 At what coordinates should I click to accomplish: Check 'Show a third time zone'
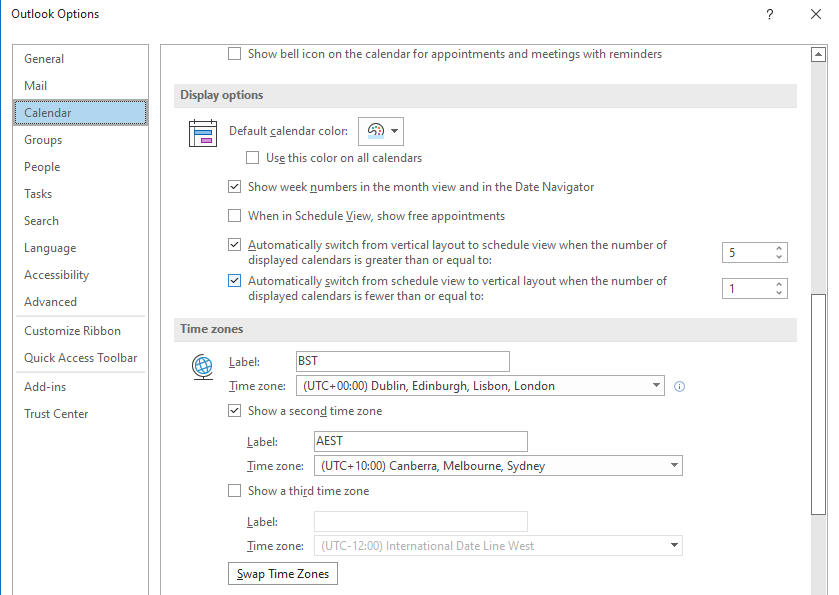[x=234, y=490]
